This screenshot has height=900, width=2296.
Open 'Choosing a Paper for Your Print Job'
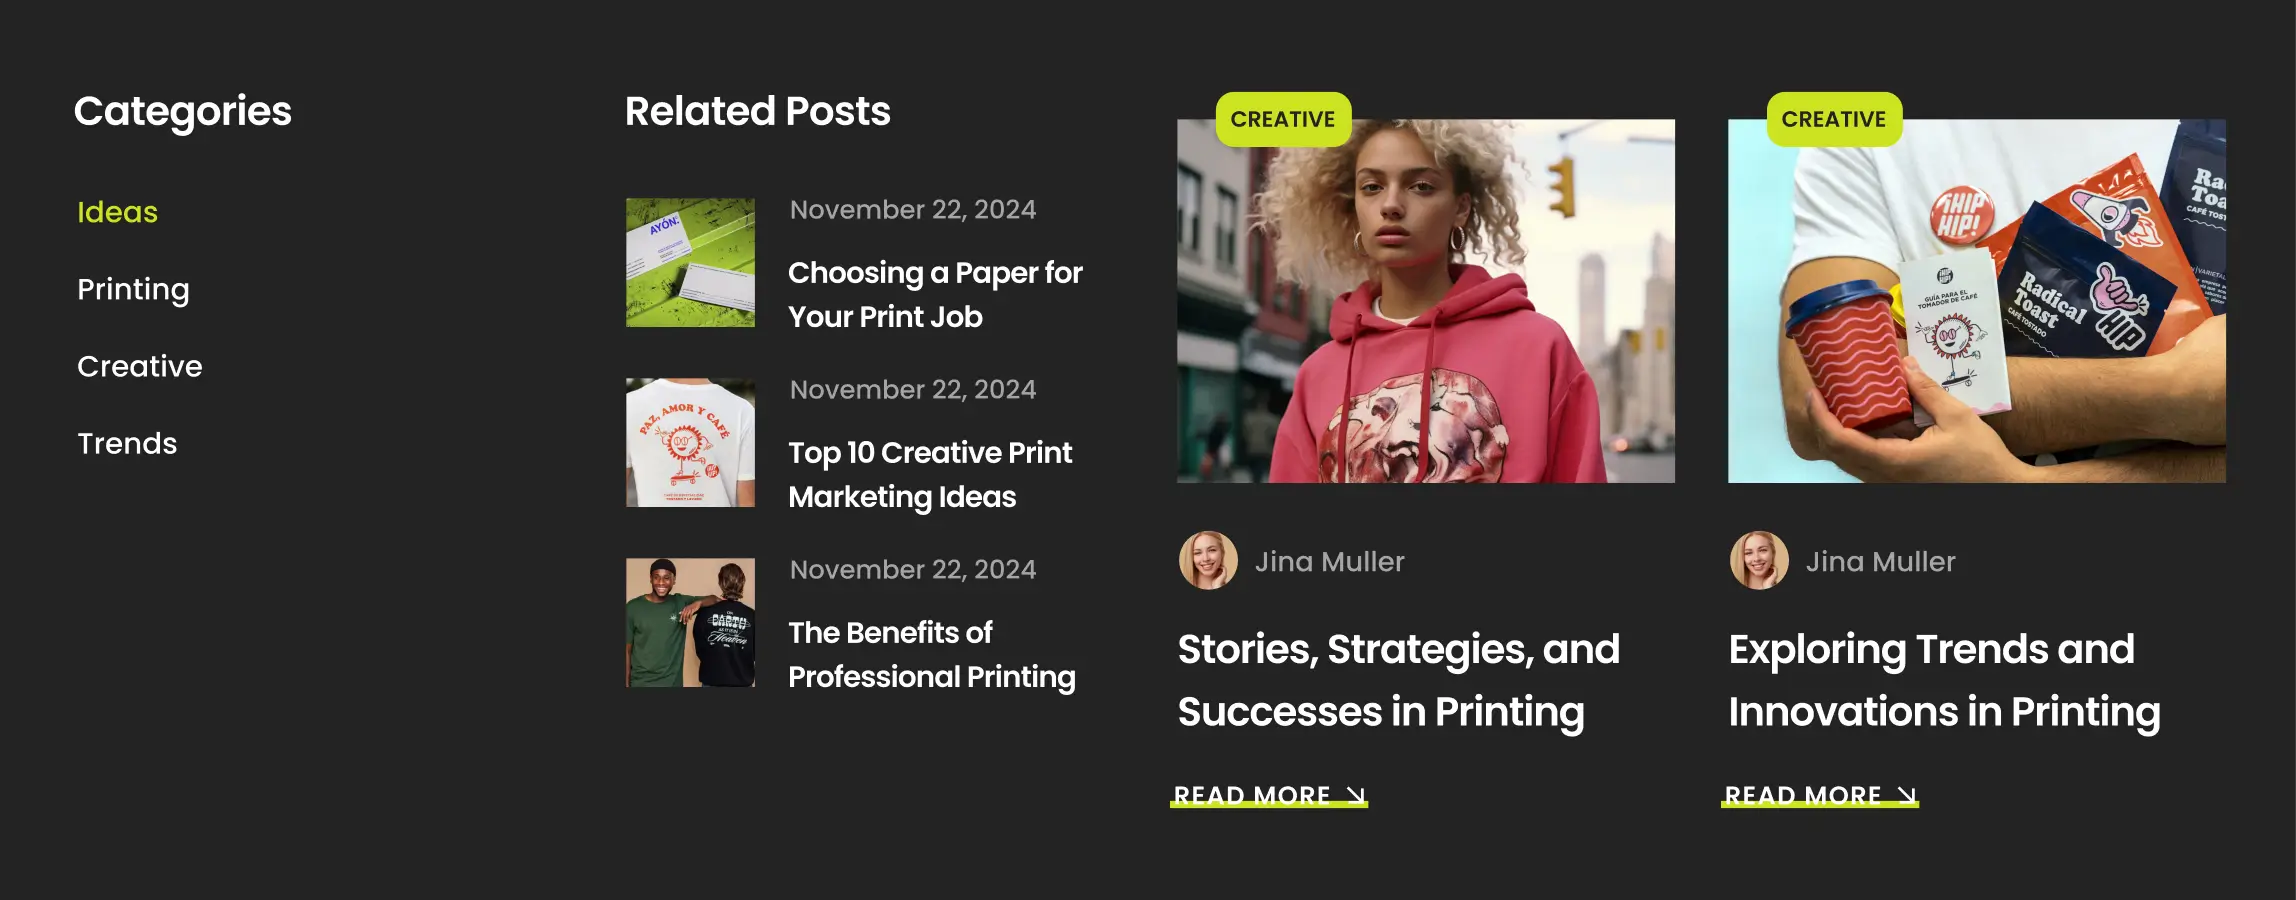pyautogui.click(x=934, y=294)
